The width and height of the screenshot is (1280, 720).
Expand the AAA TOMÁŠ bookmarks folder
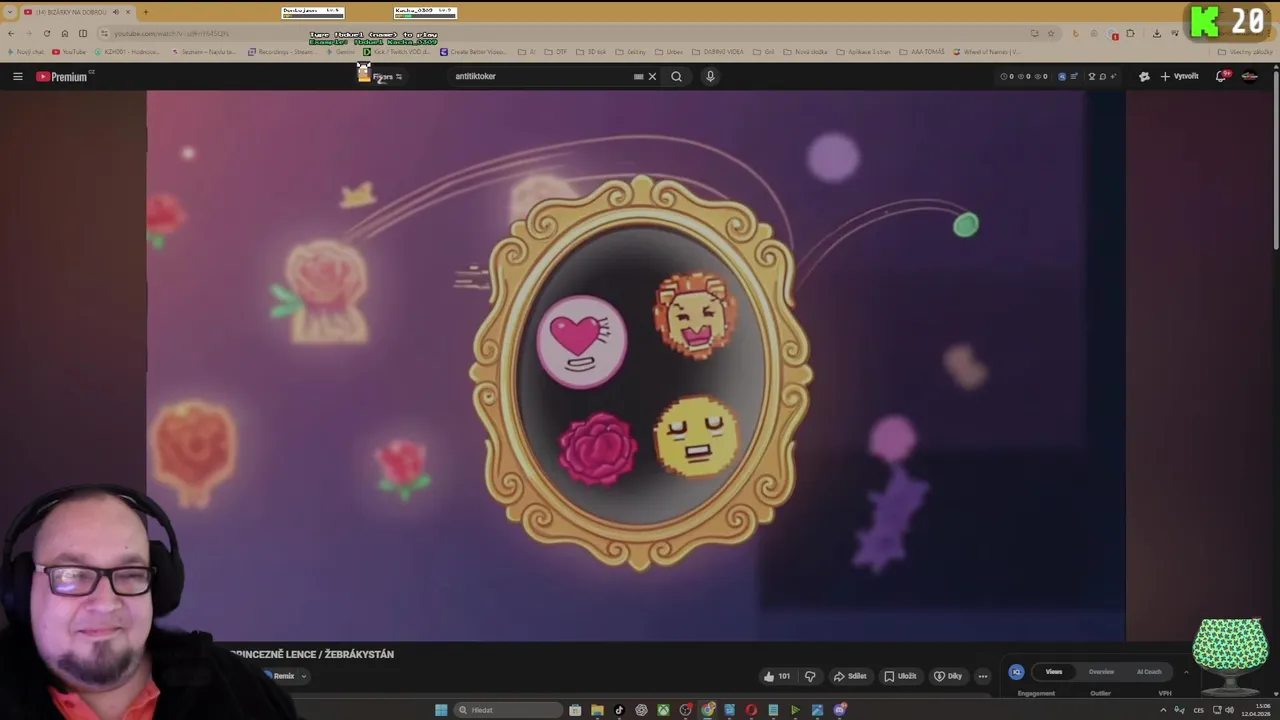[x=922, y=52]
